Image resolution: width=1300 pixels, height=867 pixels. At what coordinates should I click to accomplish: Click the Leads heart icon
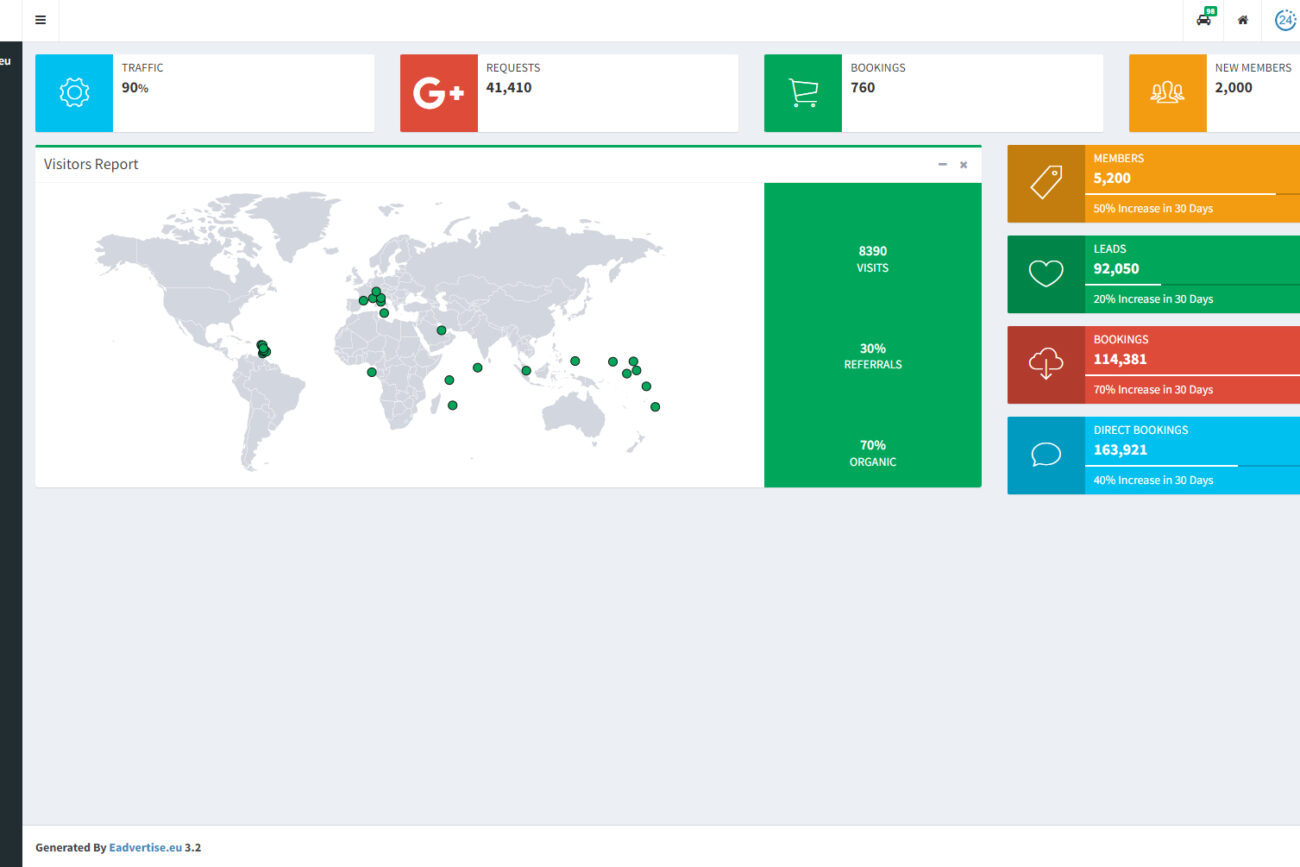click(x=1046, y=274)
